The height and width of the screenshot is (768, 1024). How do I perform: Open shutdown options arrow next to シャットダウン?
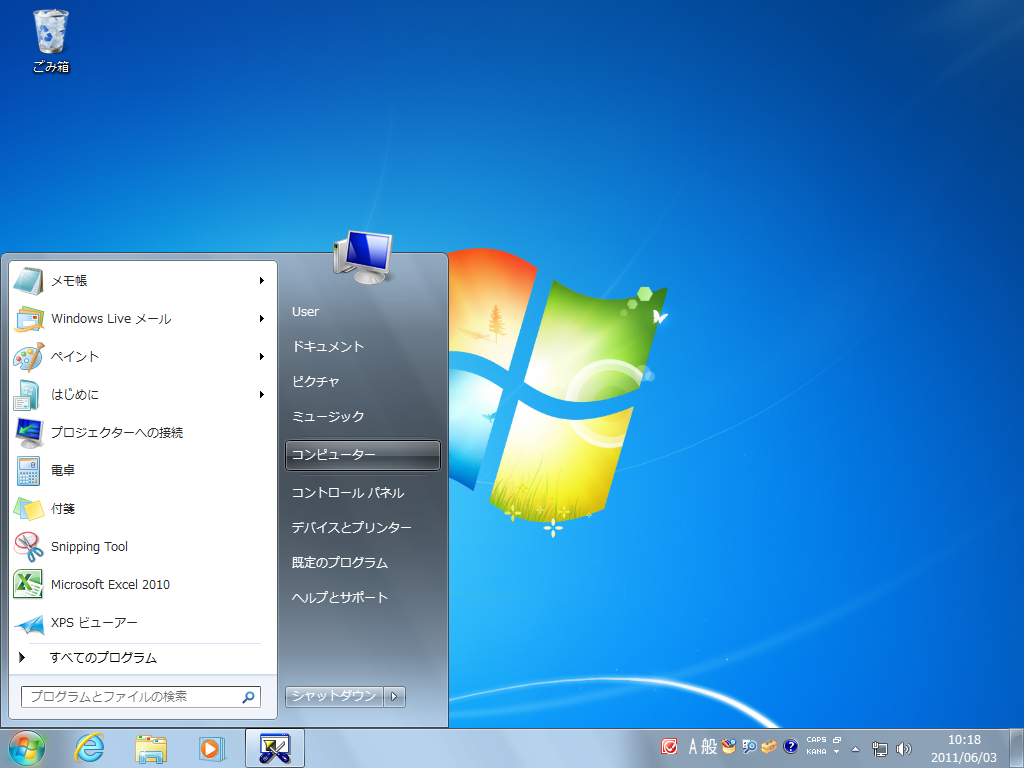[394, 696]
